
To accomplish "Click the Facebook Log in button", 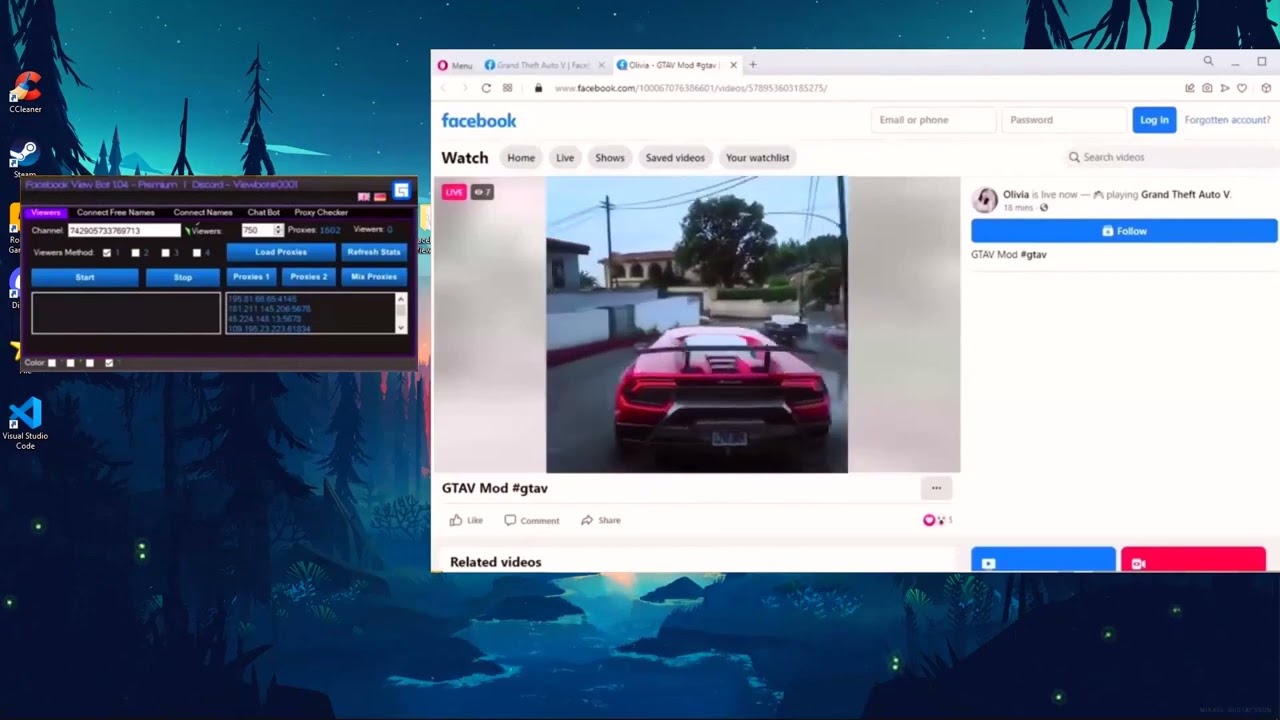I will (x=1154, y=120).
